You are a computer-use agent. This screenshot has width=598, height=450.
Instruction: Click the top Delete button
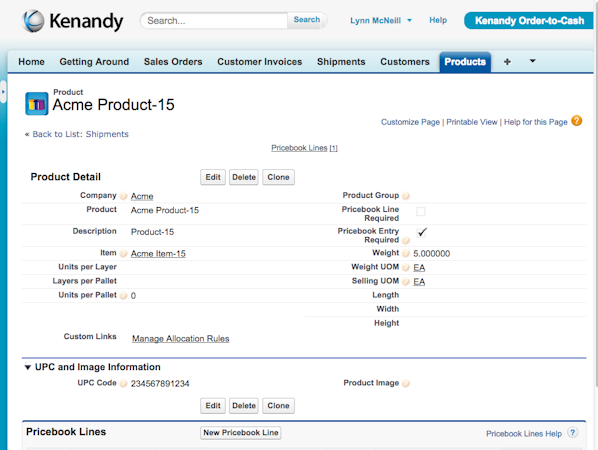(x=244, y=177)
